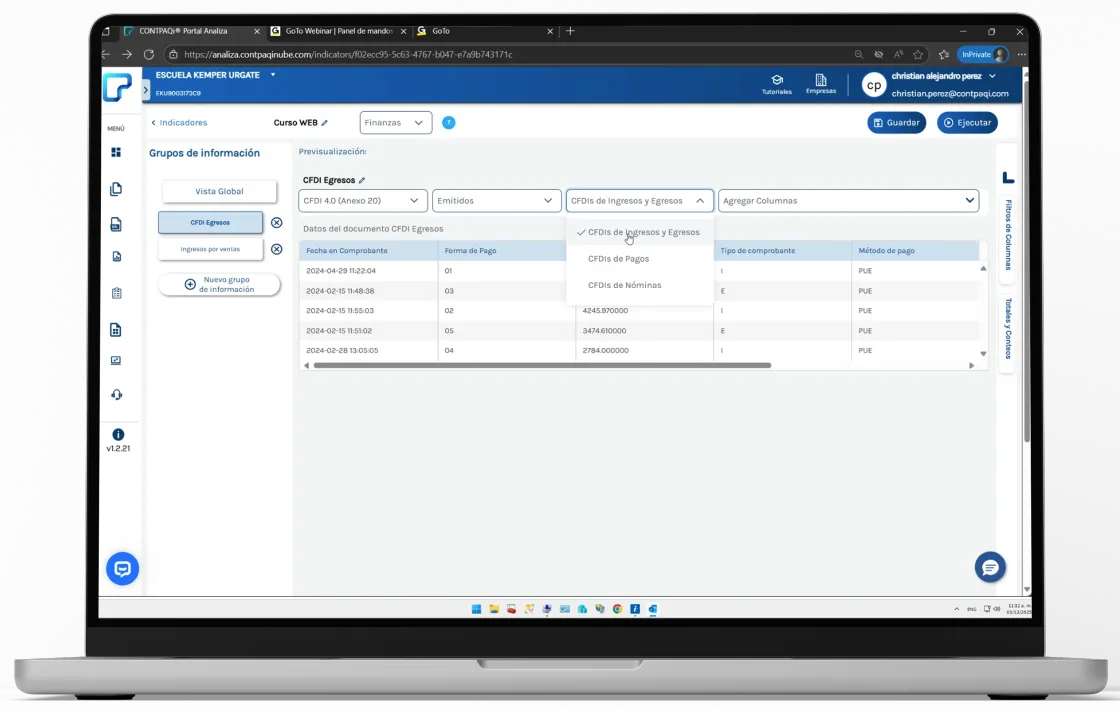Remove the Ingresos por ventas group

(276, 249)
